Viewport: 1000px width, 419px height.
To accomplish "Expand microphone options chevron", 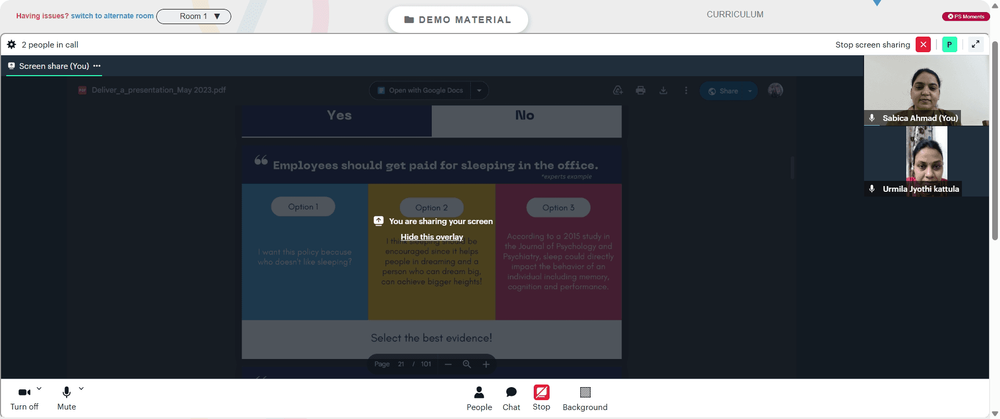I will pos(81,388).
